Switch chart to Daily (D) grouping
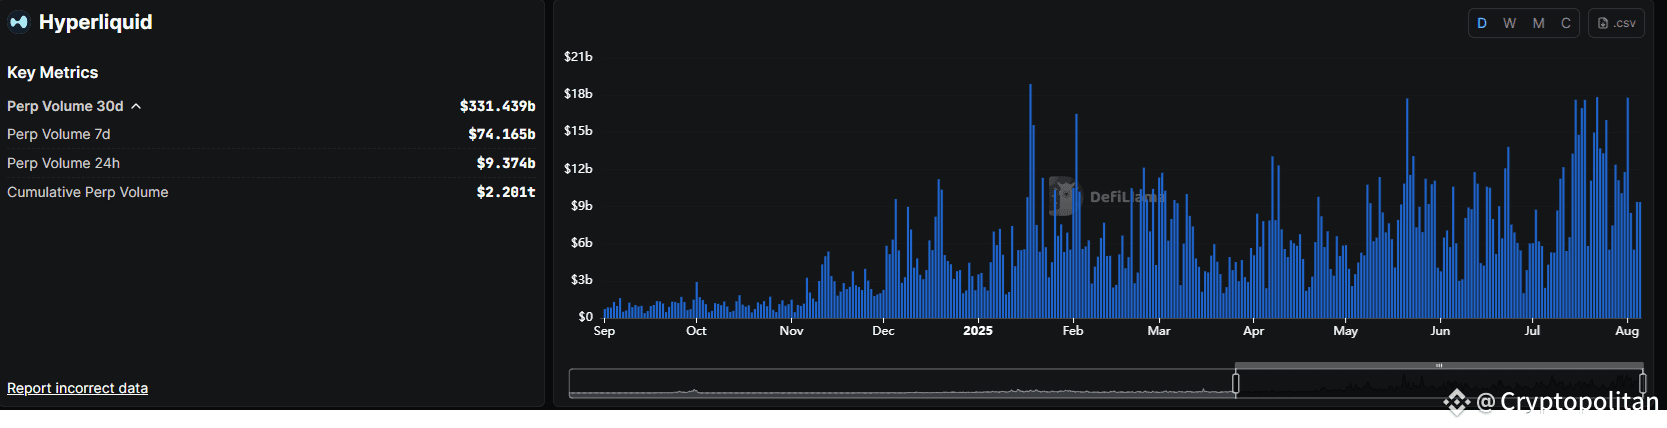The image size is (1667, 428). 1482,23
